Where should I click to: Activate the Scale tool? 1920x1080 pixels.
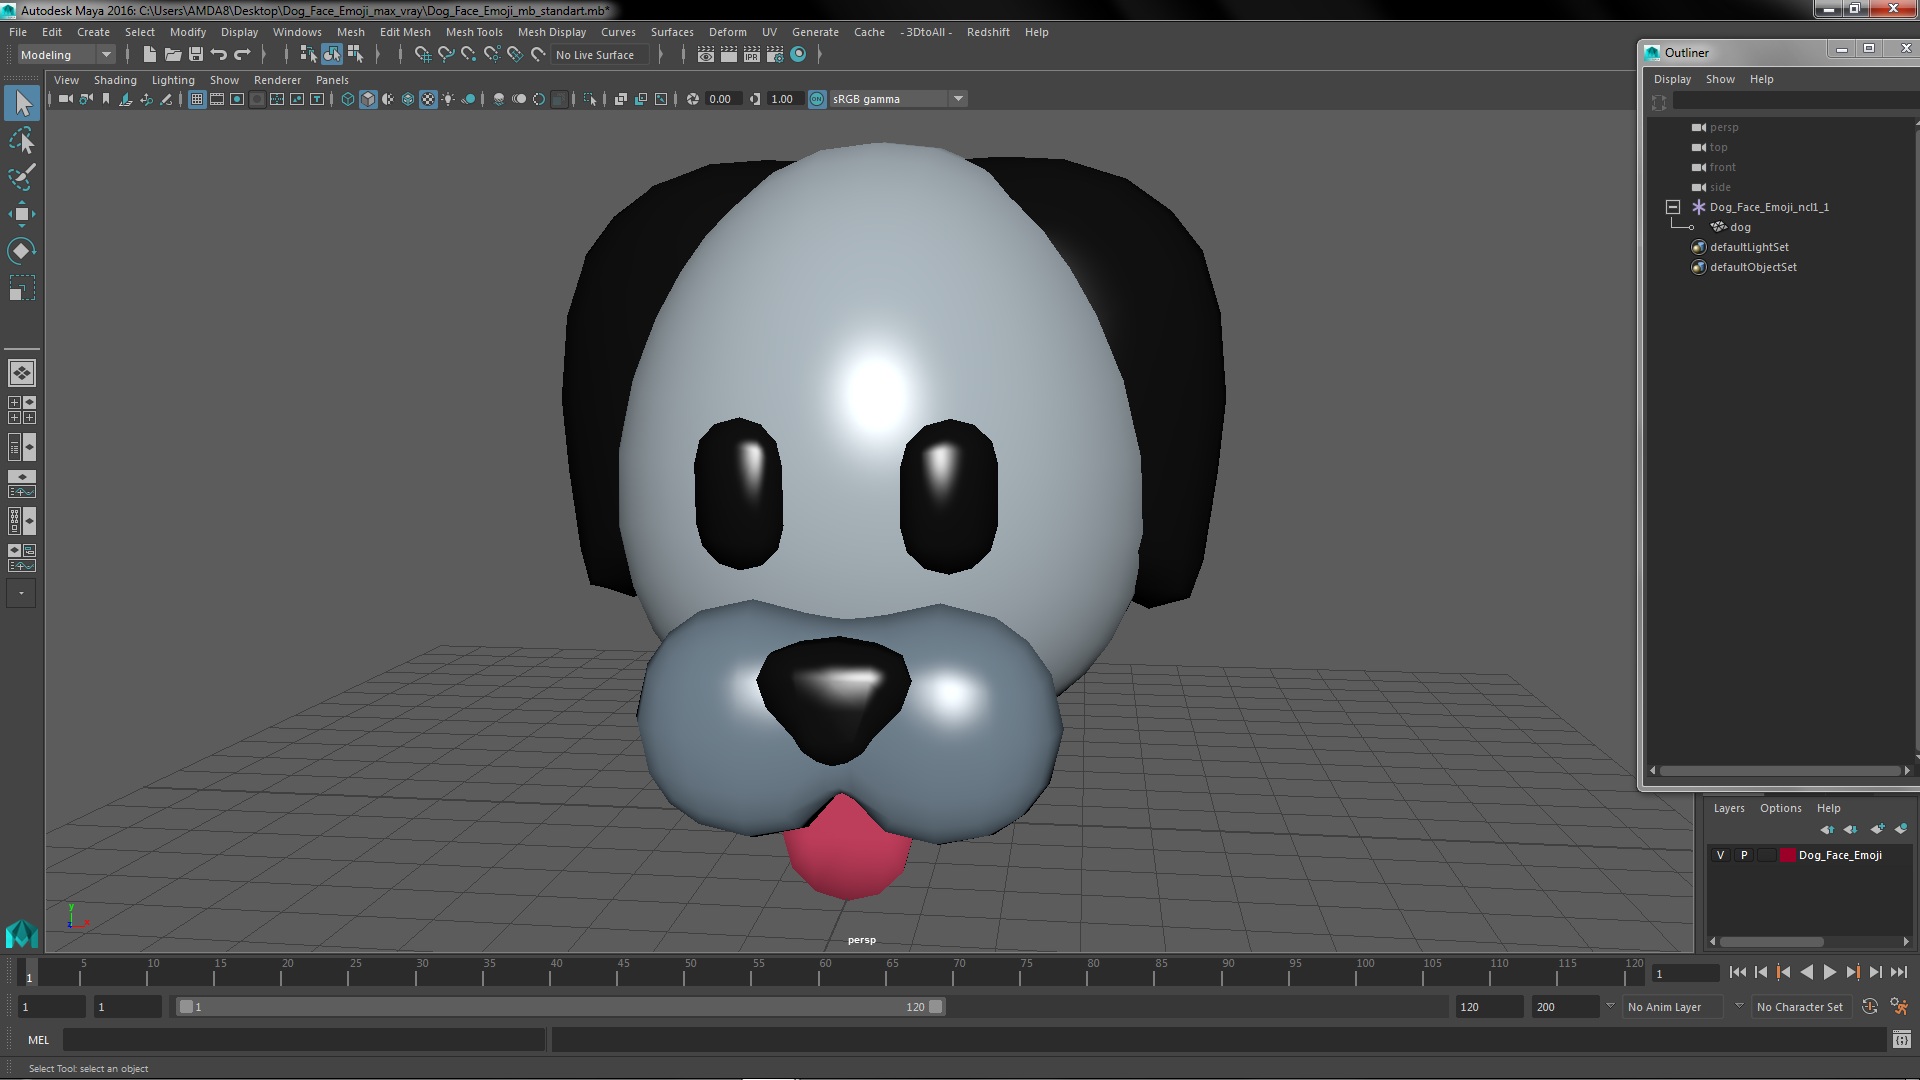(x=22, y=288)
